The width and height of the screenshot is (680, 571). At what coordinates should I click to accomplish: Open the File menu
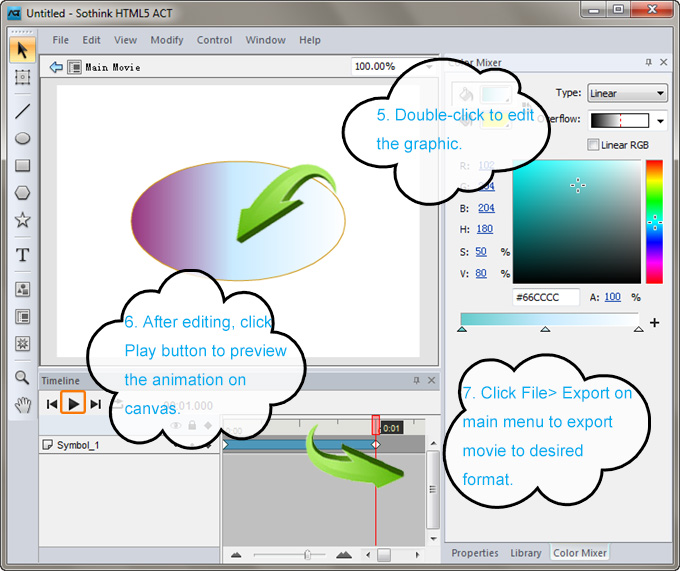click(x=60, y=40)
